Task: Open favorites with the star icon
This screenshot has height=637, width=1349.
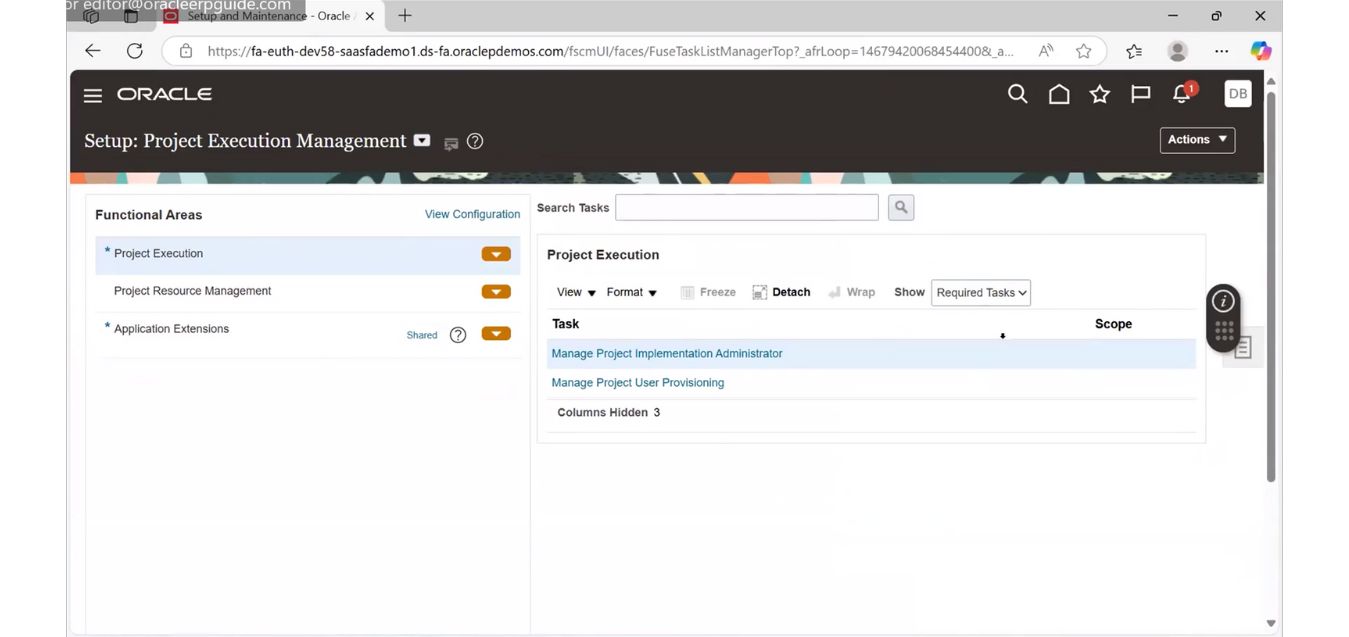Action: 1099,93
